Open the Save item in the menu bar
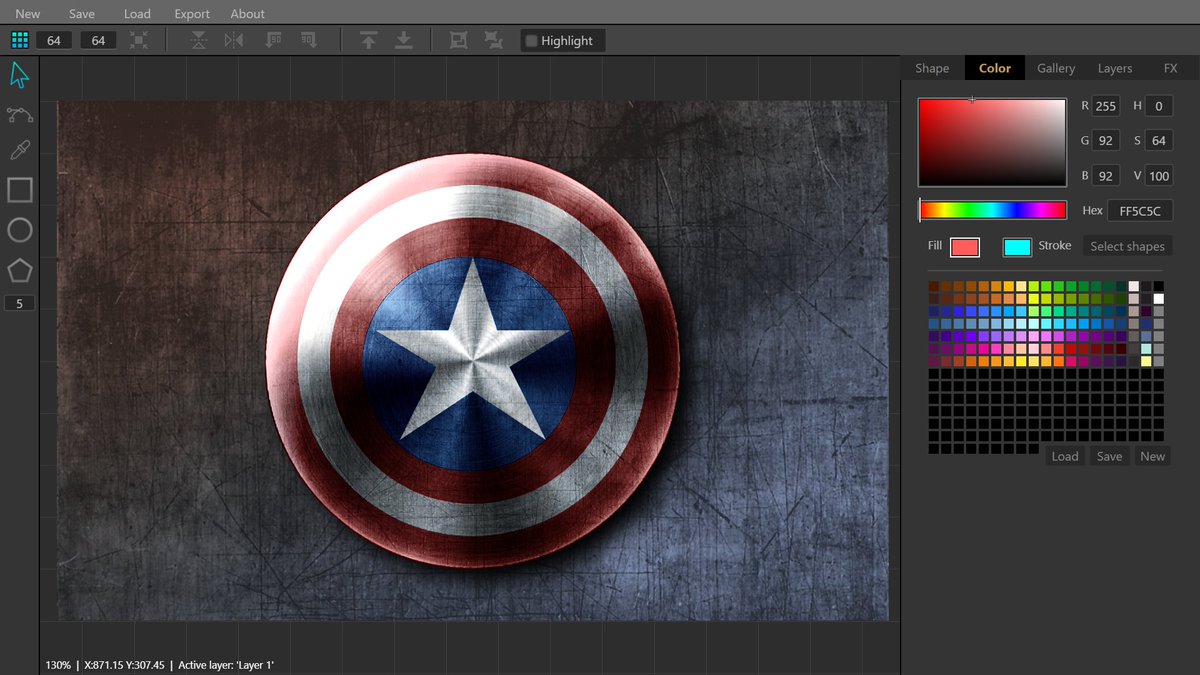1200x675 pixels. [82, 14]
